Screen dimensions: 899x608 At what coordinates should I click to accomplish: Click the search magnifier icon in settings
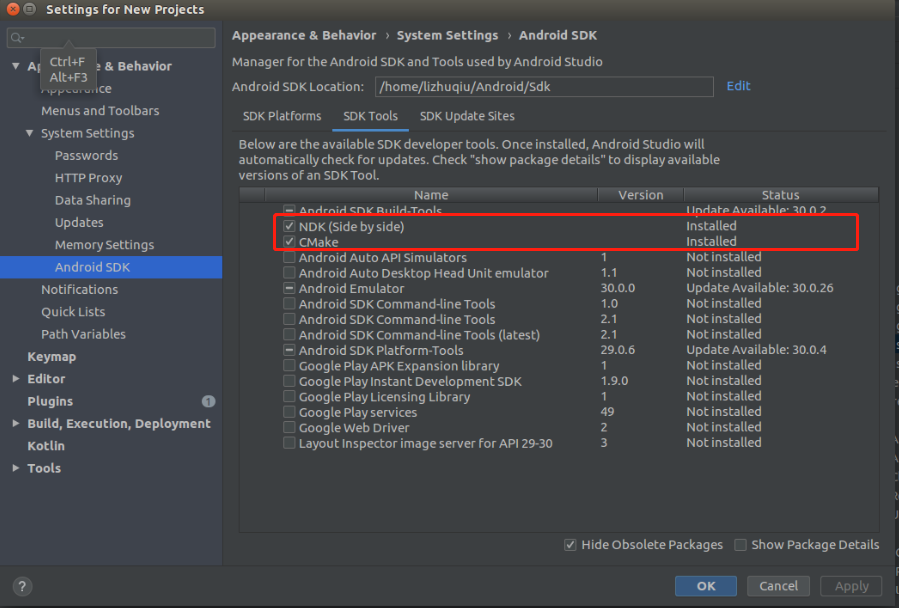16,38
